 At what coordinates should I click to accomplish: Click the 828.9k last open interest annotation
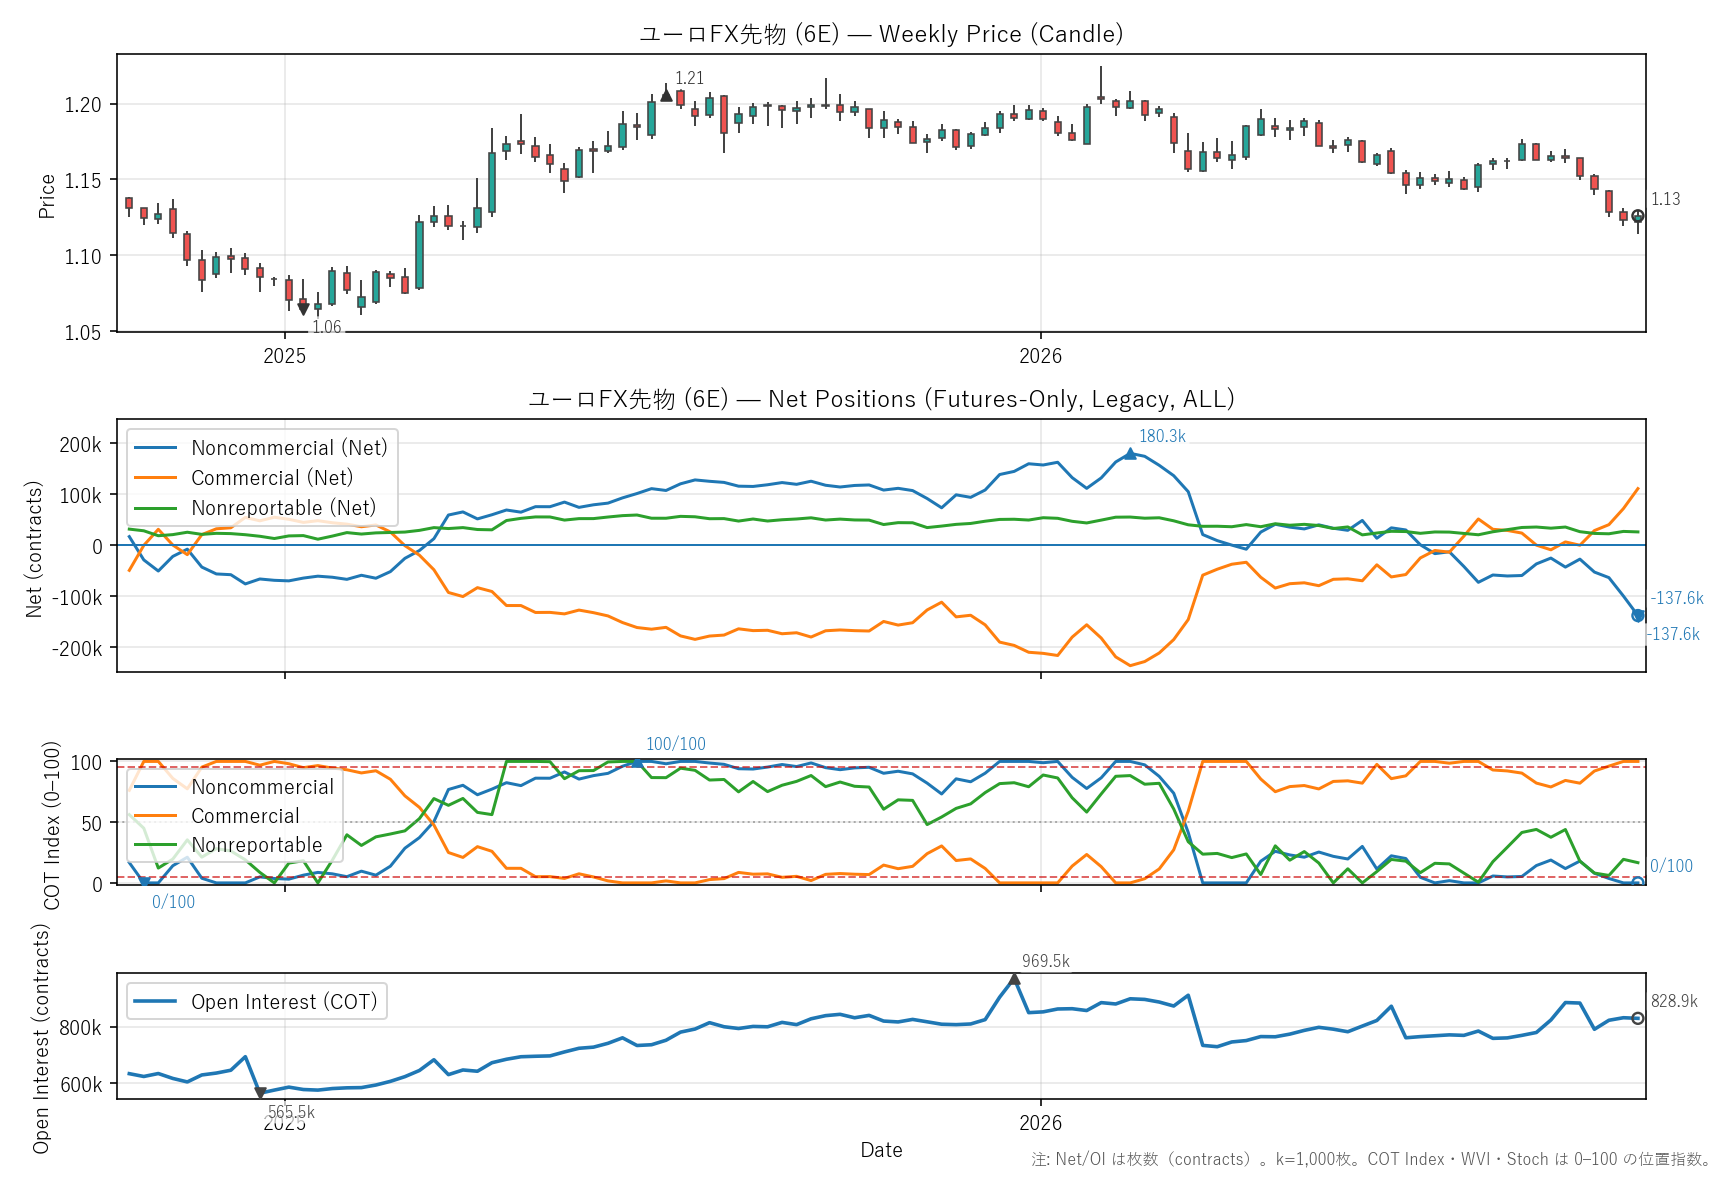[1674, 1001]
